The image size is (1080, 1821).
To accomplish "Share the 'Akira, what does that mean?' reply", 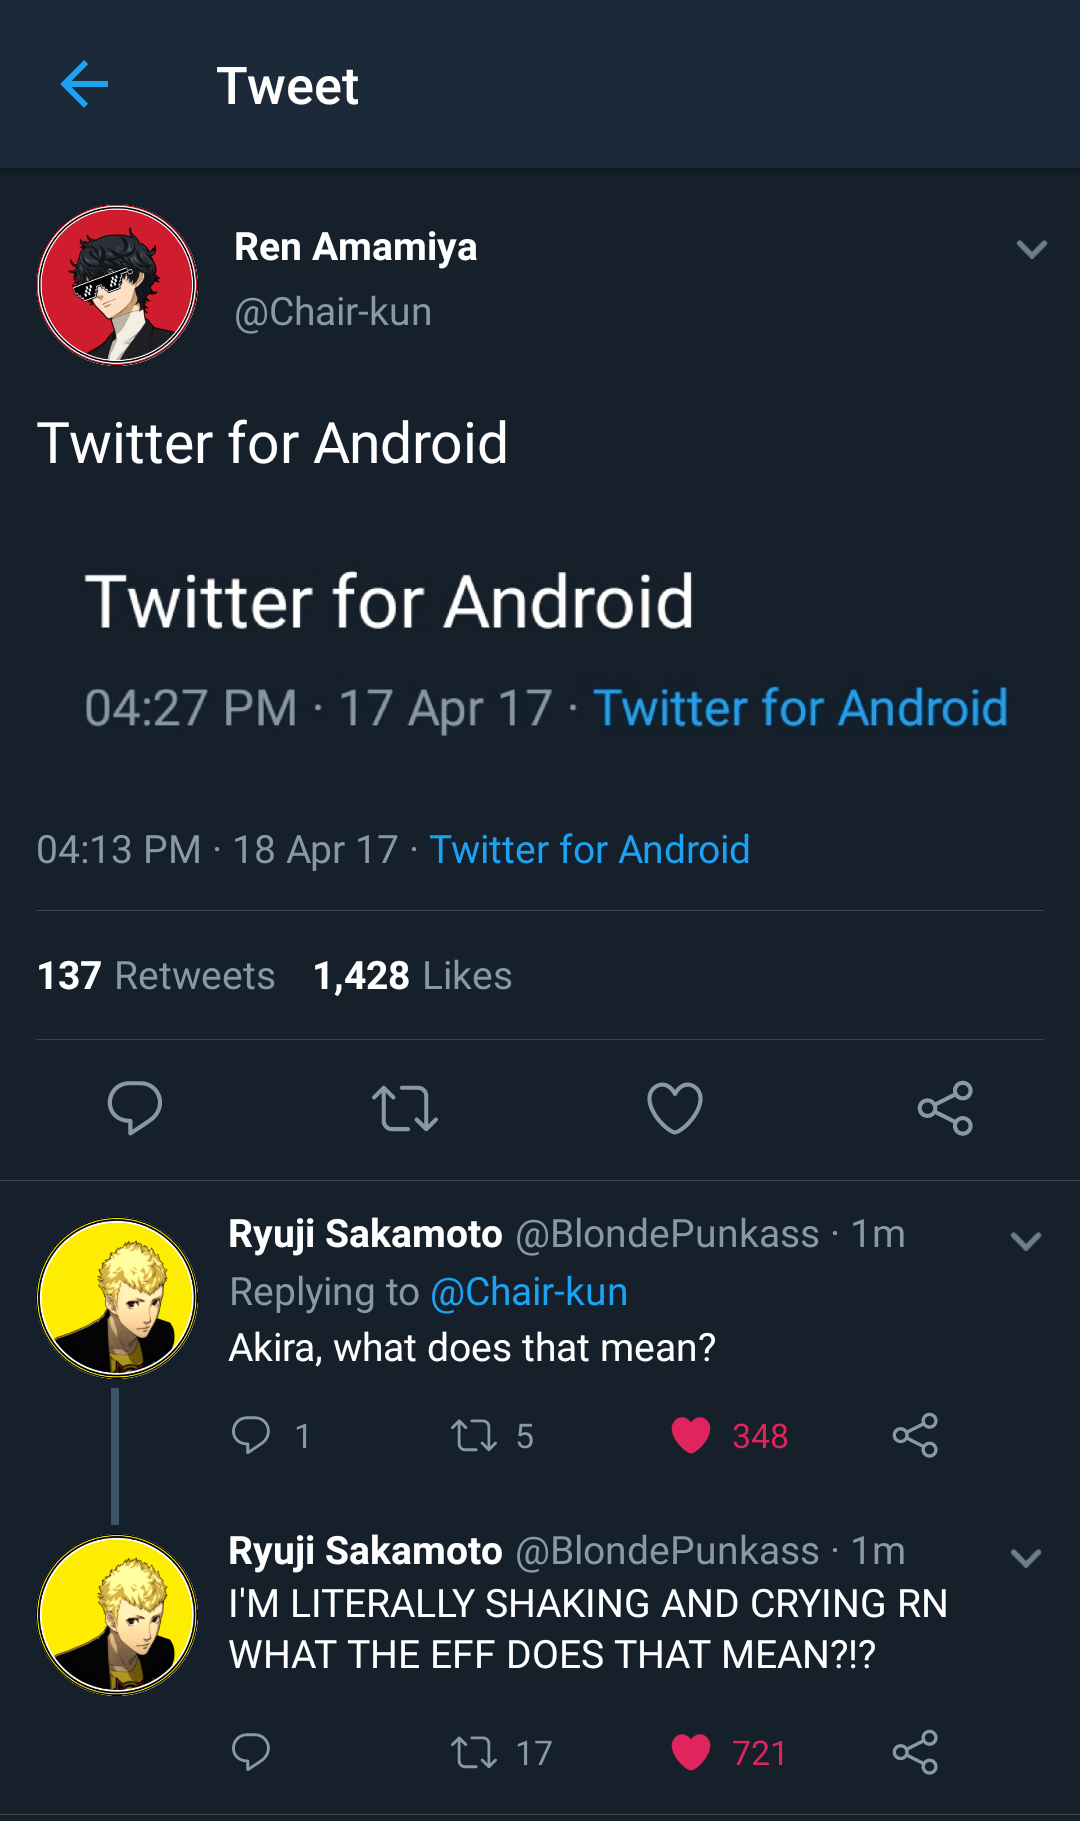I will [x=915, y=1436].
